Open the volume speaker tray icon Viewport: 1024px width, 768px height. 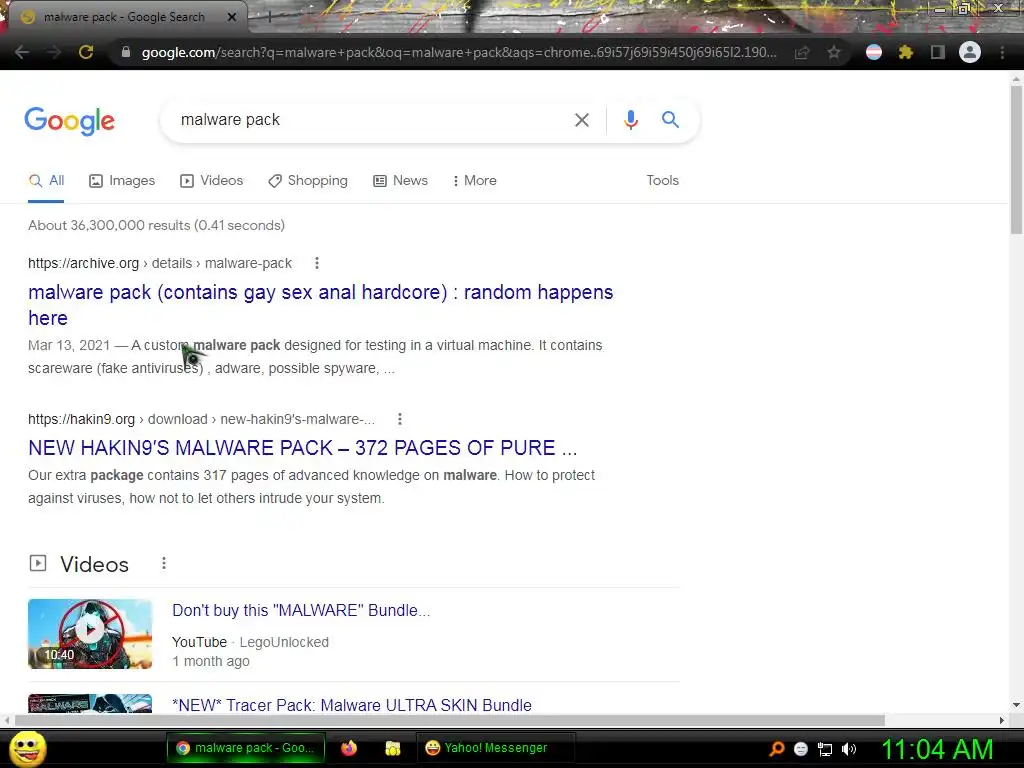tap(849, 749)
